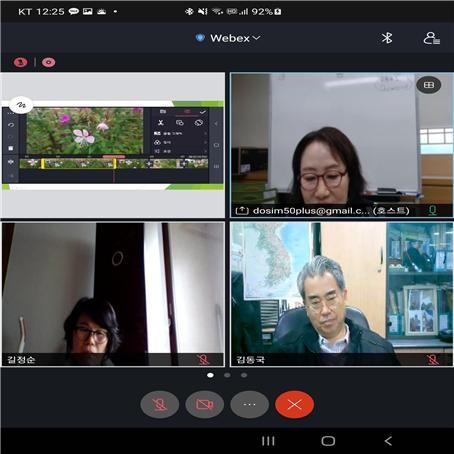Viewport: 454px width, 454px height.
Task: Select the dosim50plus host video tile
Action: click(x=342, y=145)
